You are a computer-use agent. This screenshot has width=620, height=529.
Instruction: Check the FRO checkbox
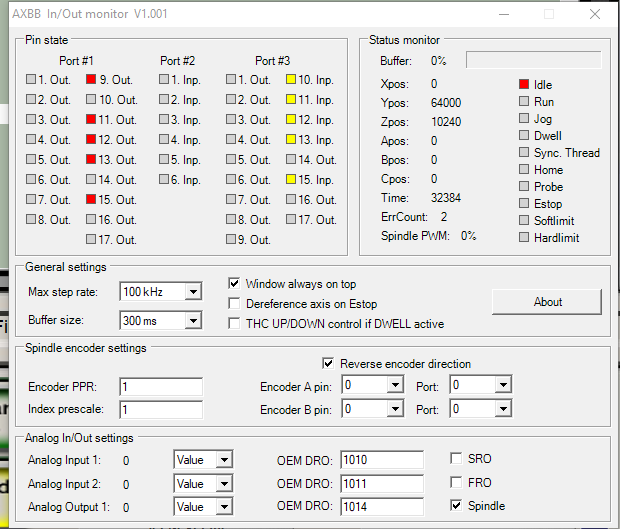(456, 482)
